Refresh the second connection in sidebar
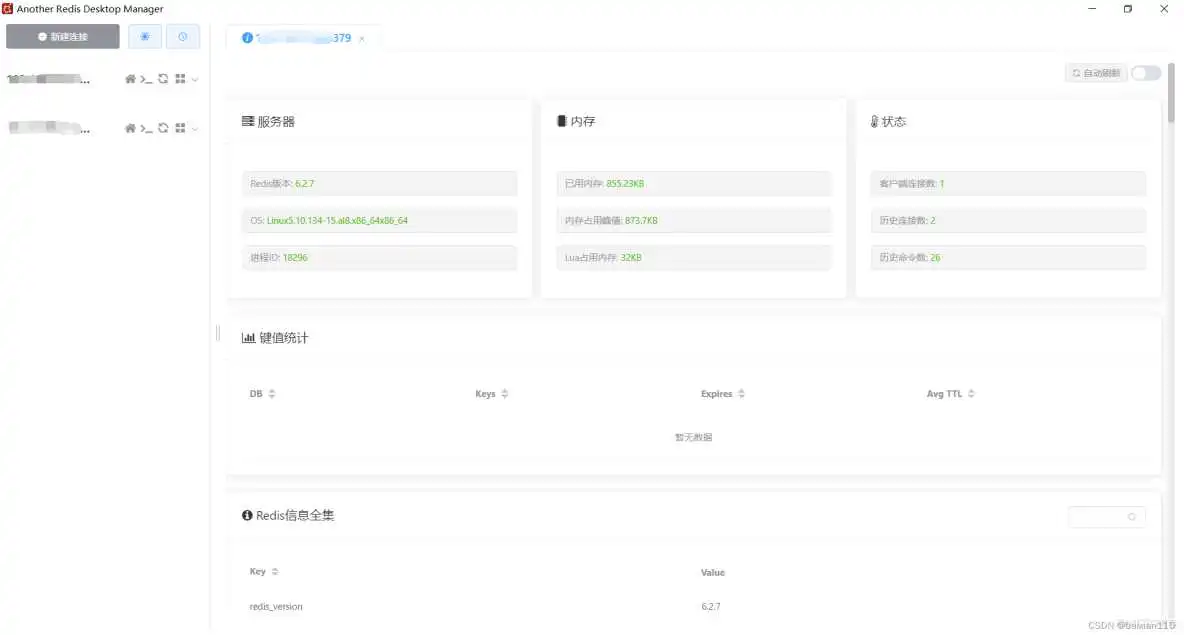Viewport: 1184px width, 635px height. pyautogui.click(x=163, y=128)
